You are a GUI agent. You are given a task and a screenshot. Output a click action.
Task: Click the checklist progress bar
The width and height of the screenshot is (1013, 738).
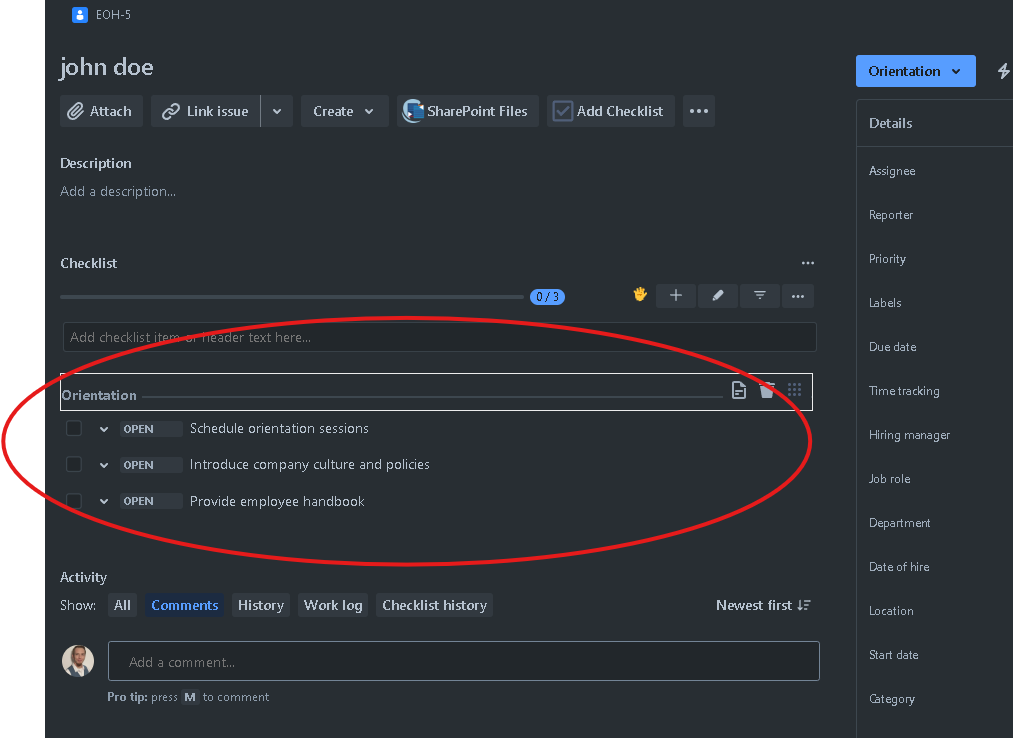point(291,297)
